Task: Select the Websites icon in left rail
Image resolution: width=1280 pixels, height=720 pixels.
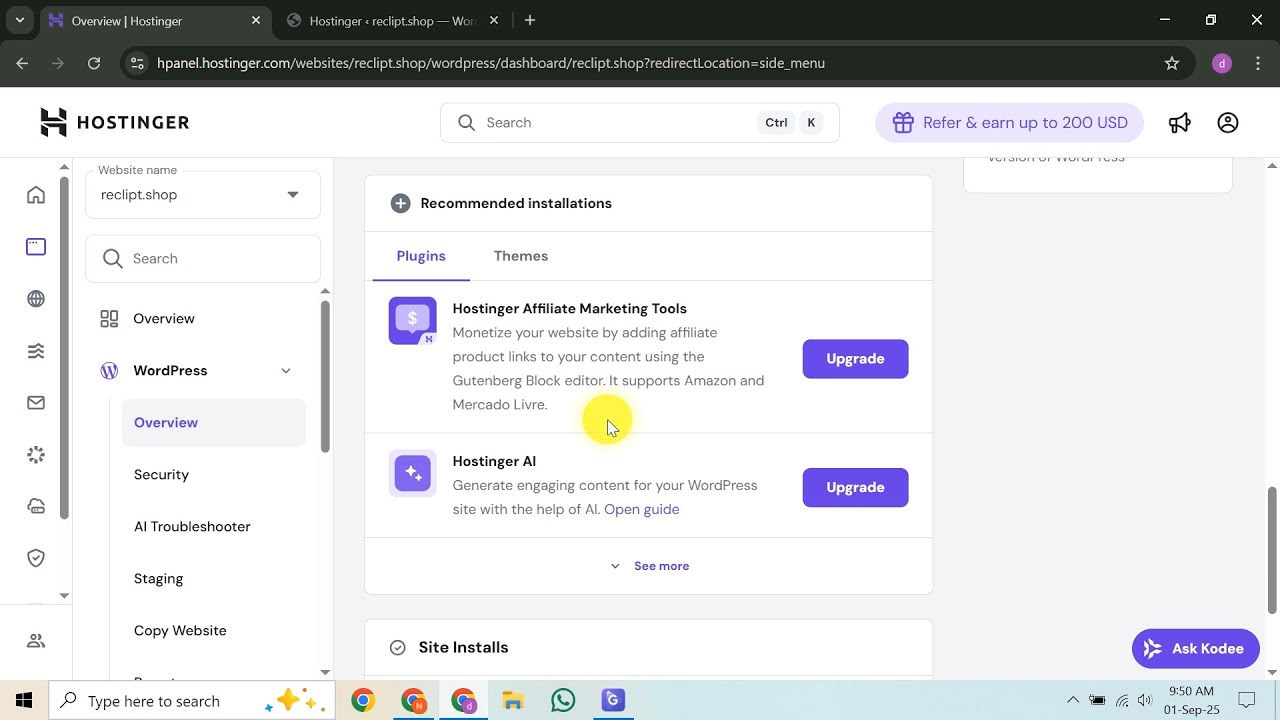Action: (36, 246)
